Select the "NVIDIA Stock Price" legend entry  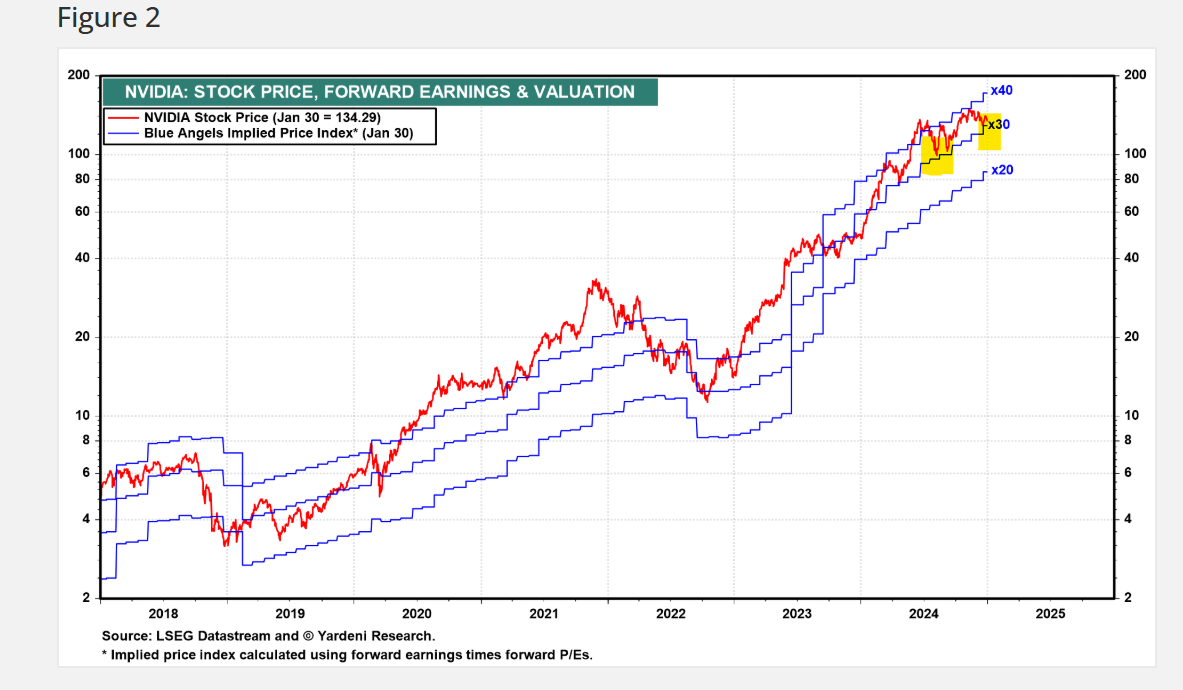[262, 118]
